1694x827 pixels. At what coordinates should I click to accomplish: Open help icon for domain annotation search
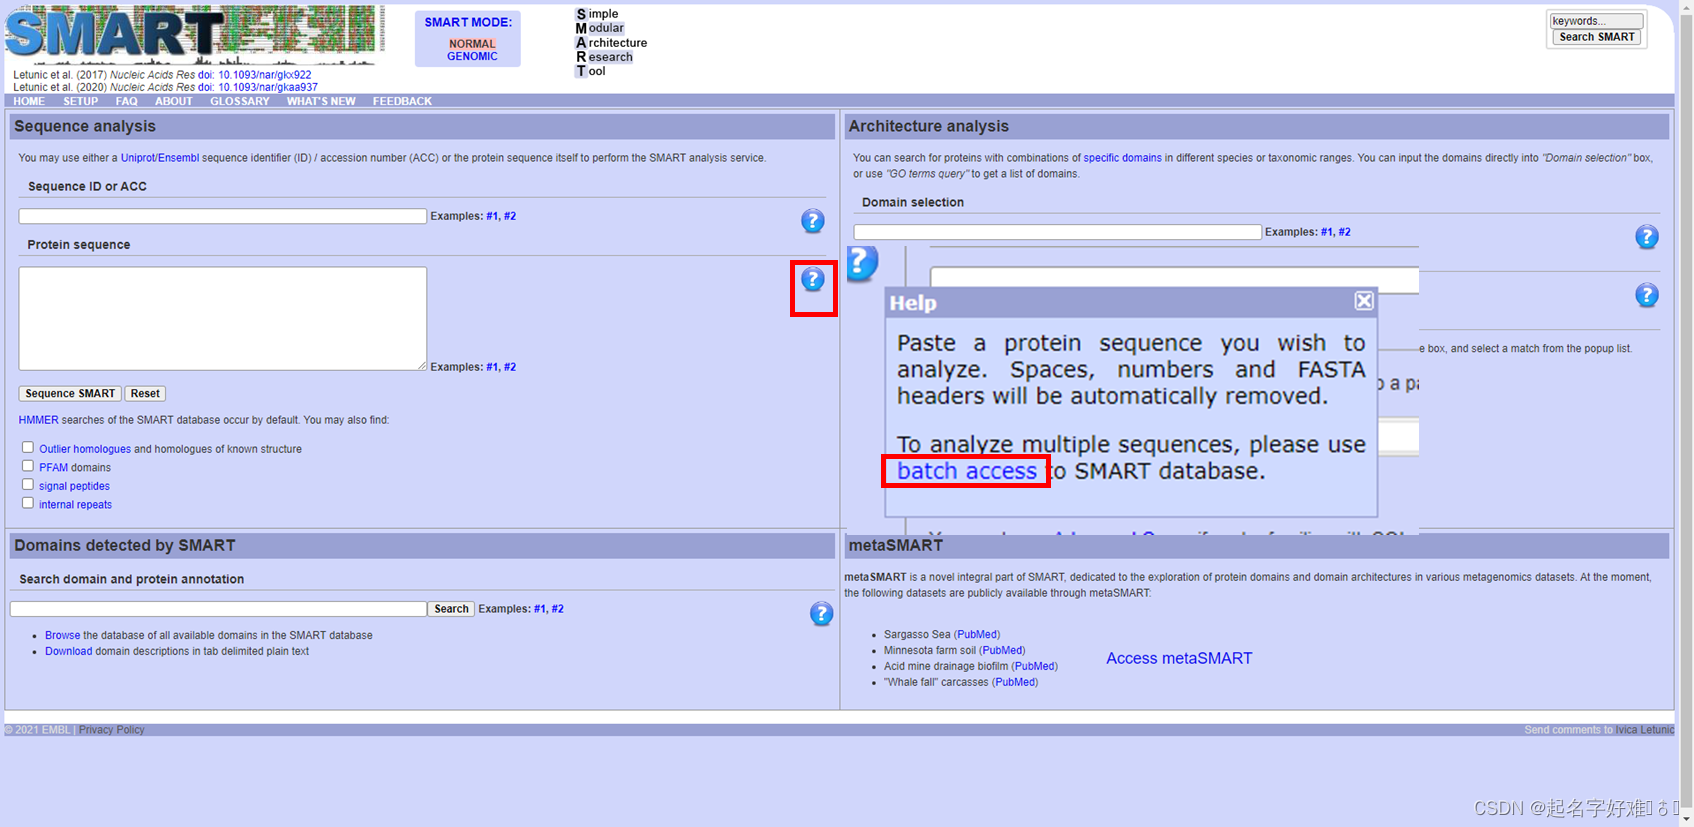(821, 614)
